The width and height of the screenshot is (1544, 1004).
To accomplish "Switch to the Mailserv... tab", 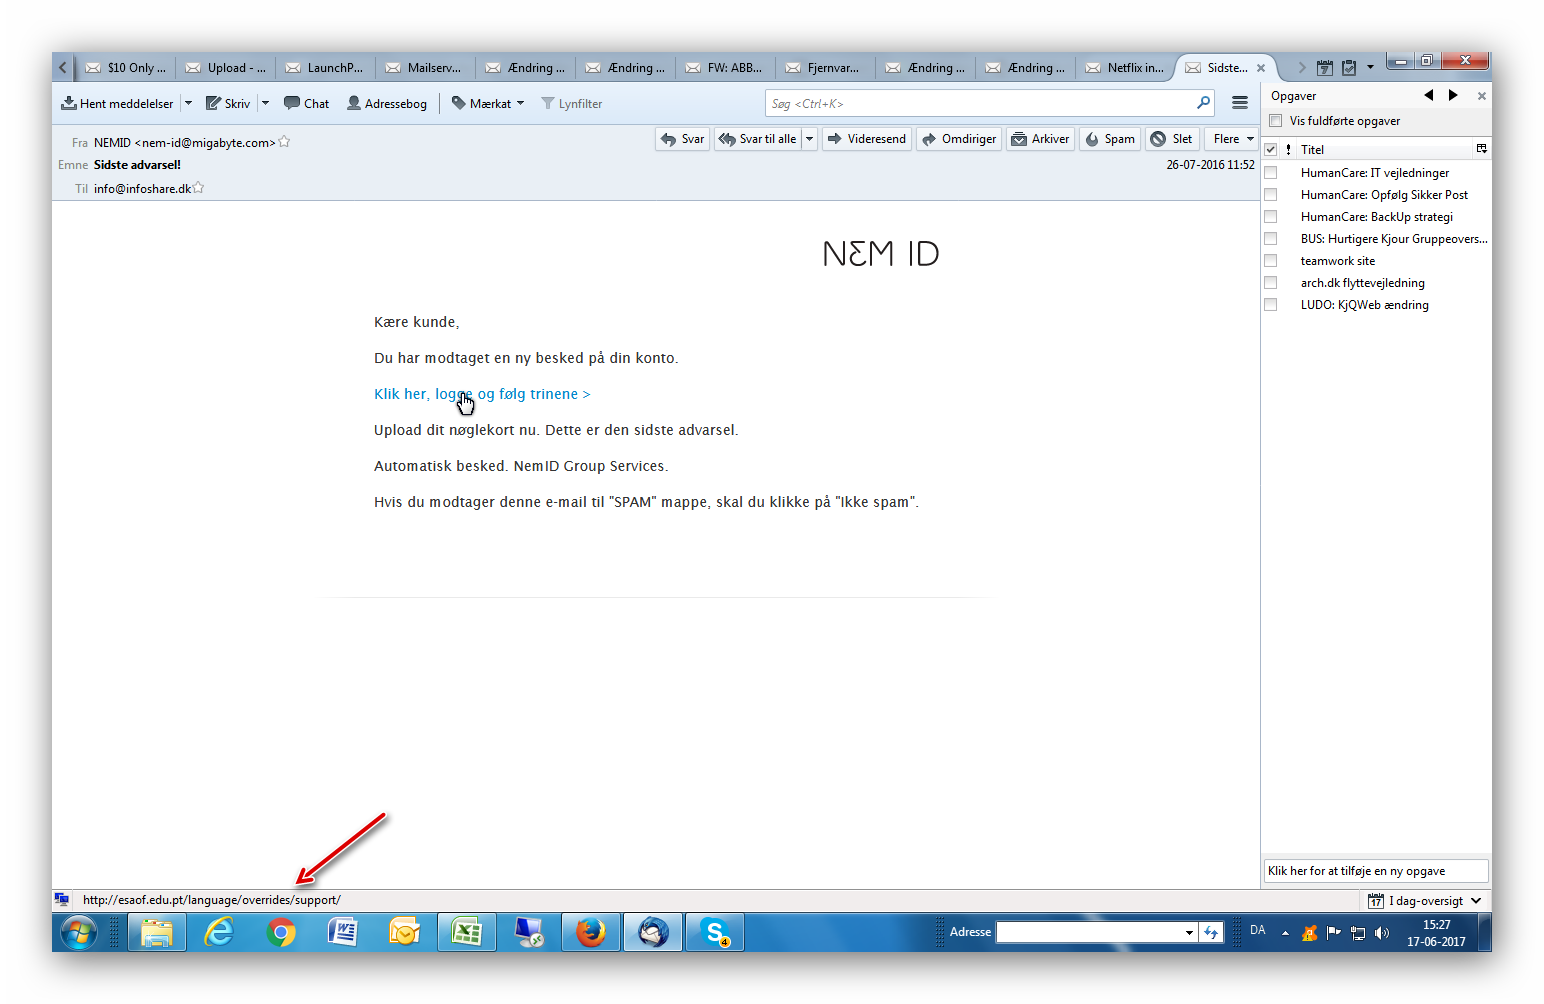I will click(426, 68).
